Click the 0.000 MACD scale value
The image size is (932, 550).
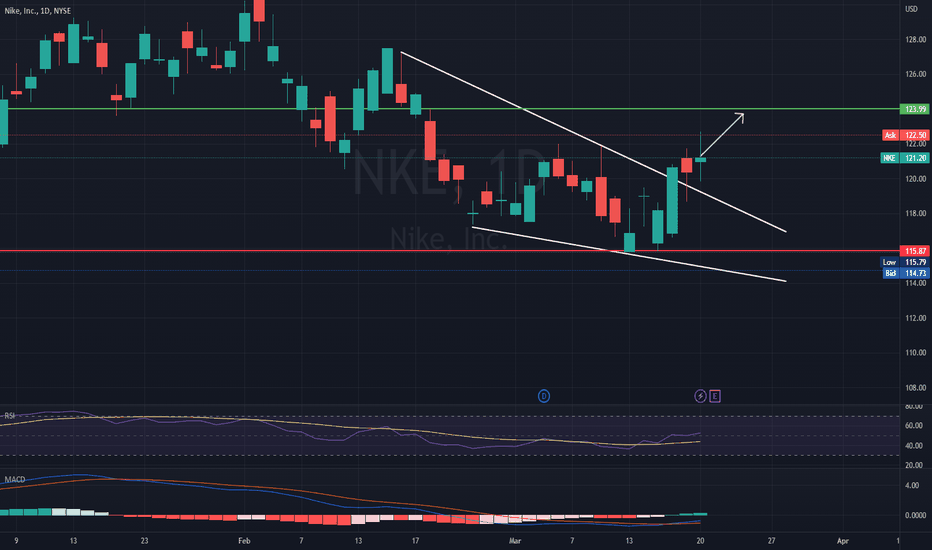[x=915, y=515]
